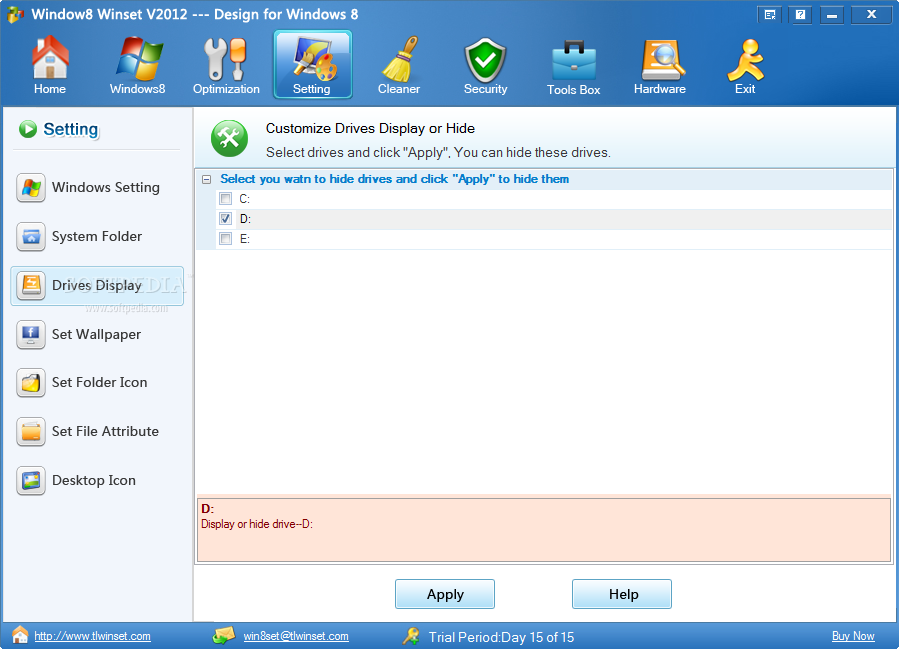The width and height of the screenshot is (899, 649).
Task: Open the Tools Box briefcase icon
Action: point(573,60)
